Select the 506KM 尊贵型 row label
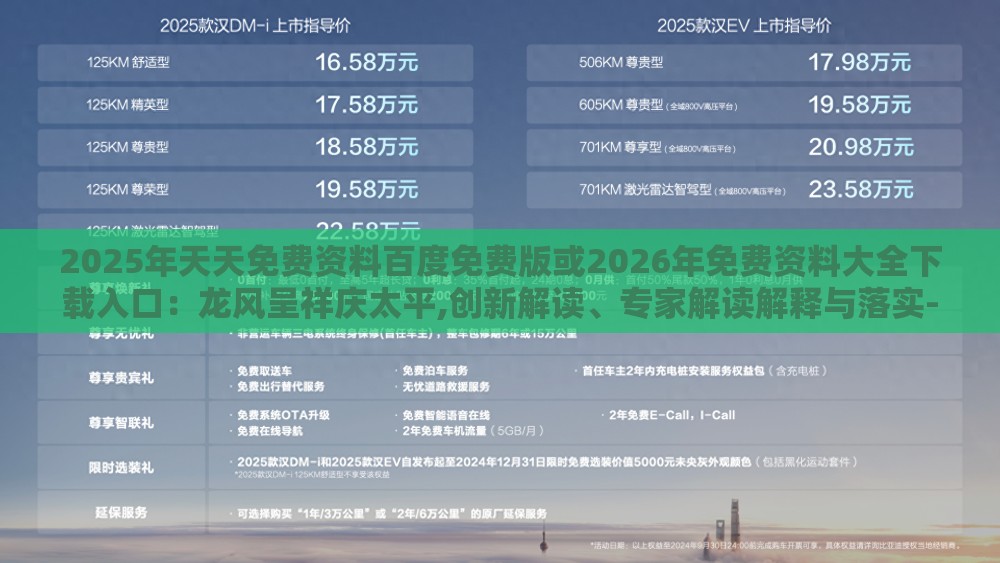Image resolution: width=1000 pixels, height=563 pixels. pyautogui.click(x=621, y=62)
